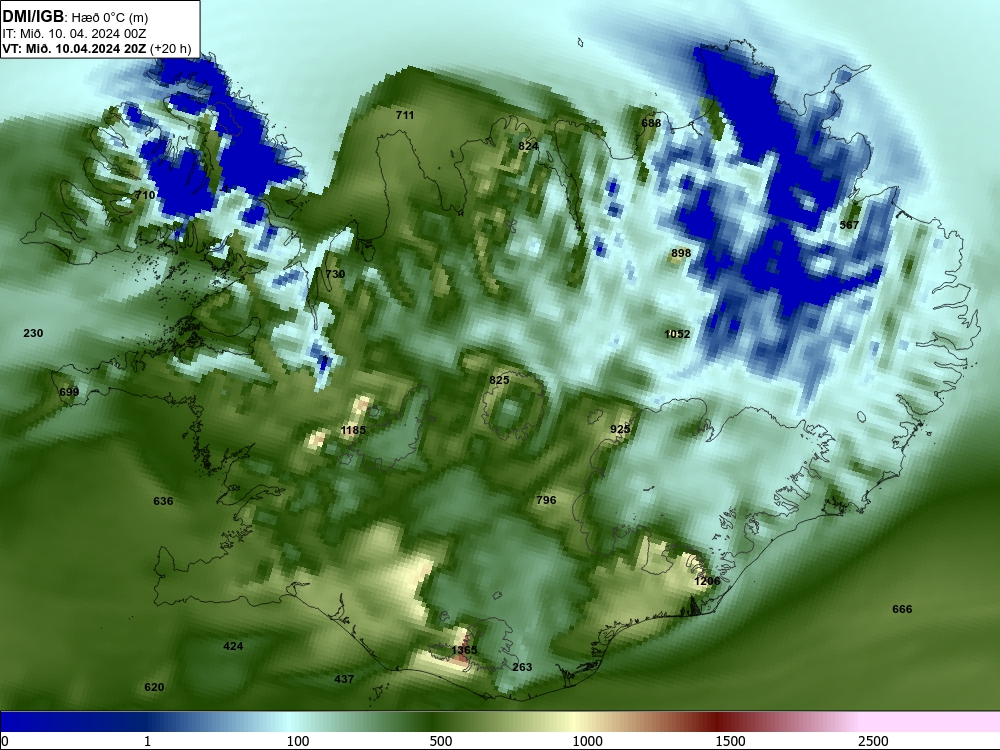Click the 0 label on the color scale

click(5, 741)
